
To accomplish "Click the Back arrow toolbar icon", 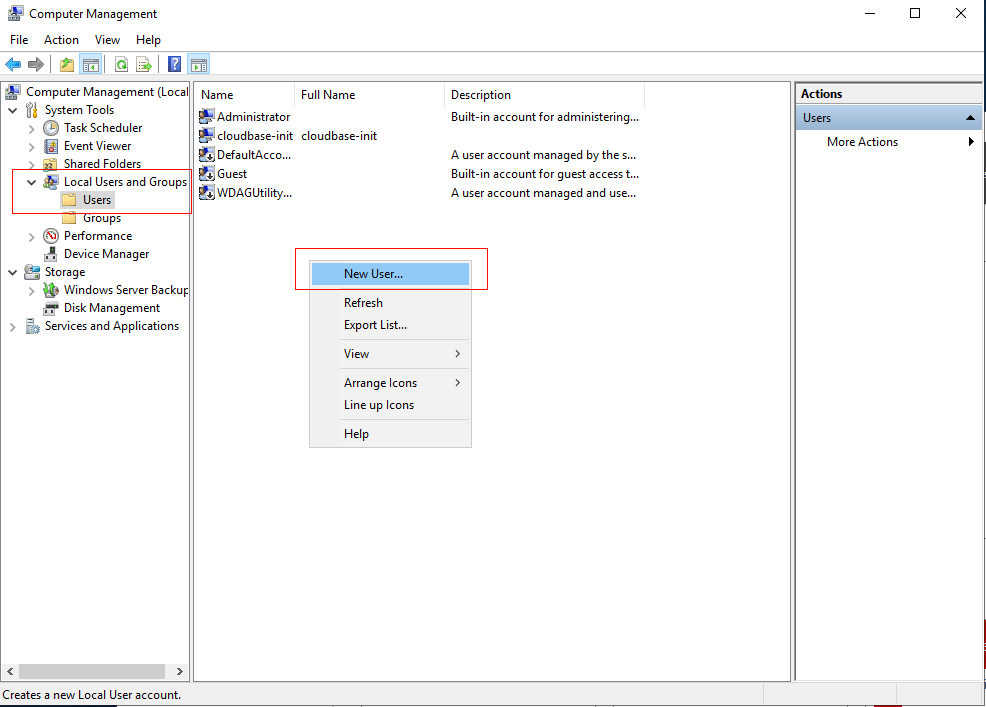I will [x=13, y=64].
